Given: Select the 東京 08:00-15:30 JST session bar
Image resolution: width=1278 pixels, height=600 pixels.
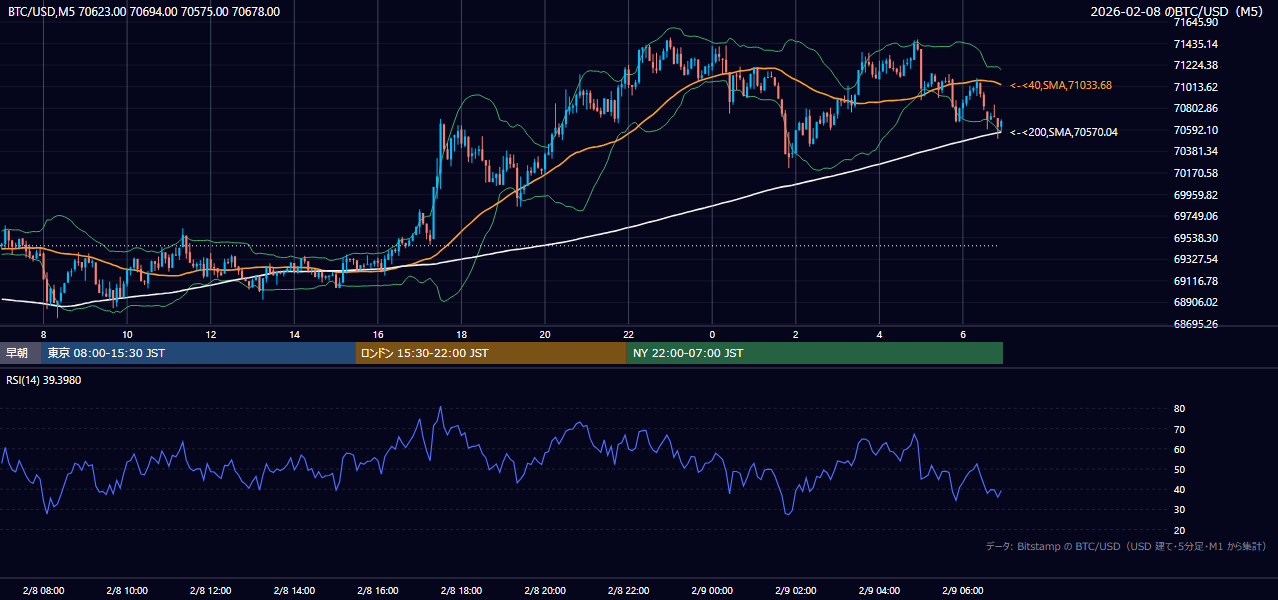Looking at the screenshot, I should [198, 353].
